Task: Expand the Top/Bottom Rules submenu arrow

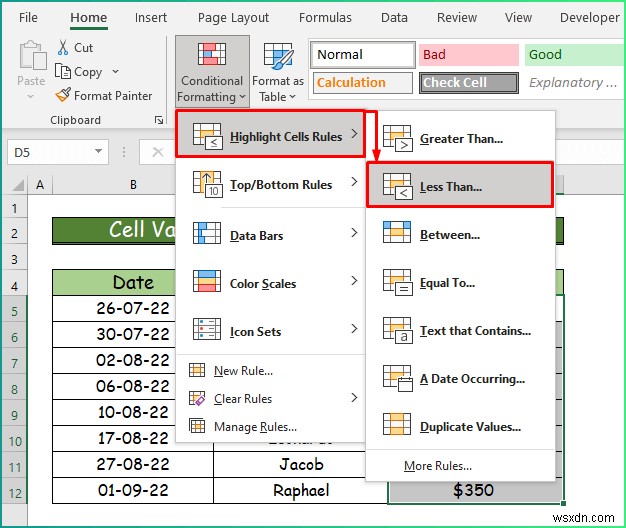Action: click(x=354, y=182)
